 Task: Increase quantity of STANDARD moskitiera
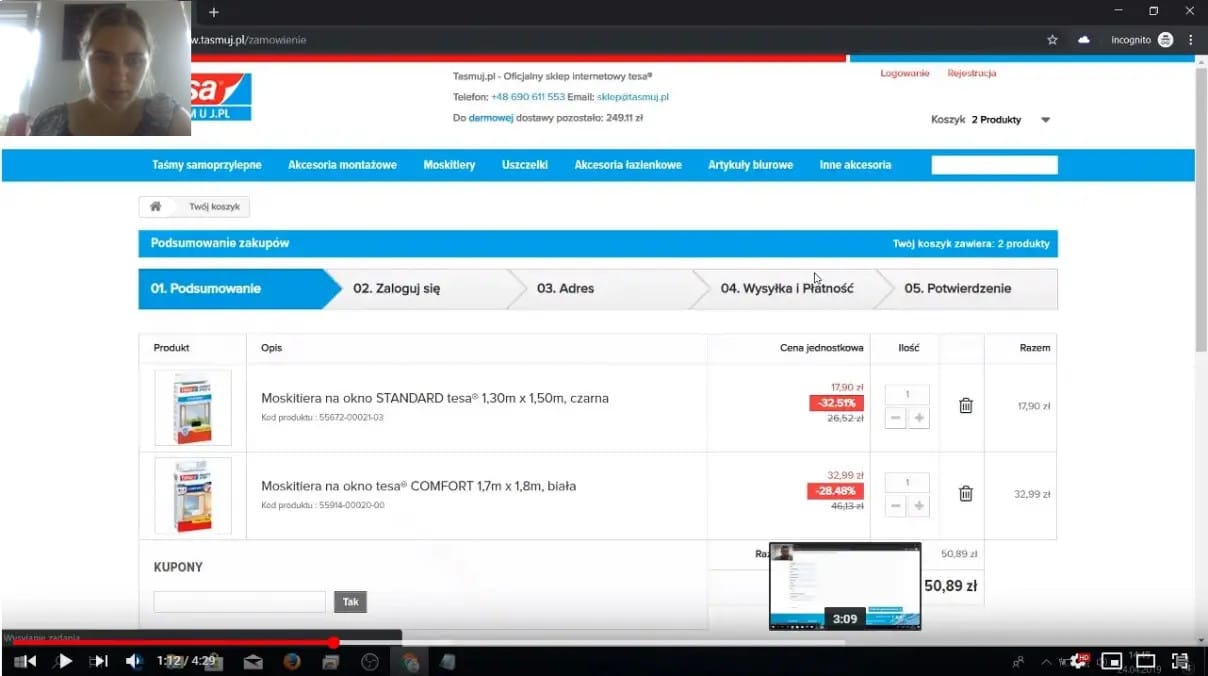[x=918, y=419]
